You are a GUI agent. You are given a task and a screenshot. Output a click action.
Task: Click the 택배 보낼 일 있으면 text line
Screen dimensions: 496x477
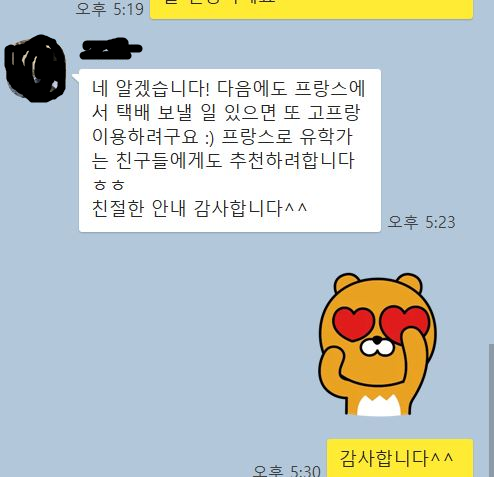[x=226, y=113]
